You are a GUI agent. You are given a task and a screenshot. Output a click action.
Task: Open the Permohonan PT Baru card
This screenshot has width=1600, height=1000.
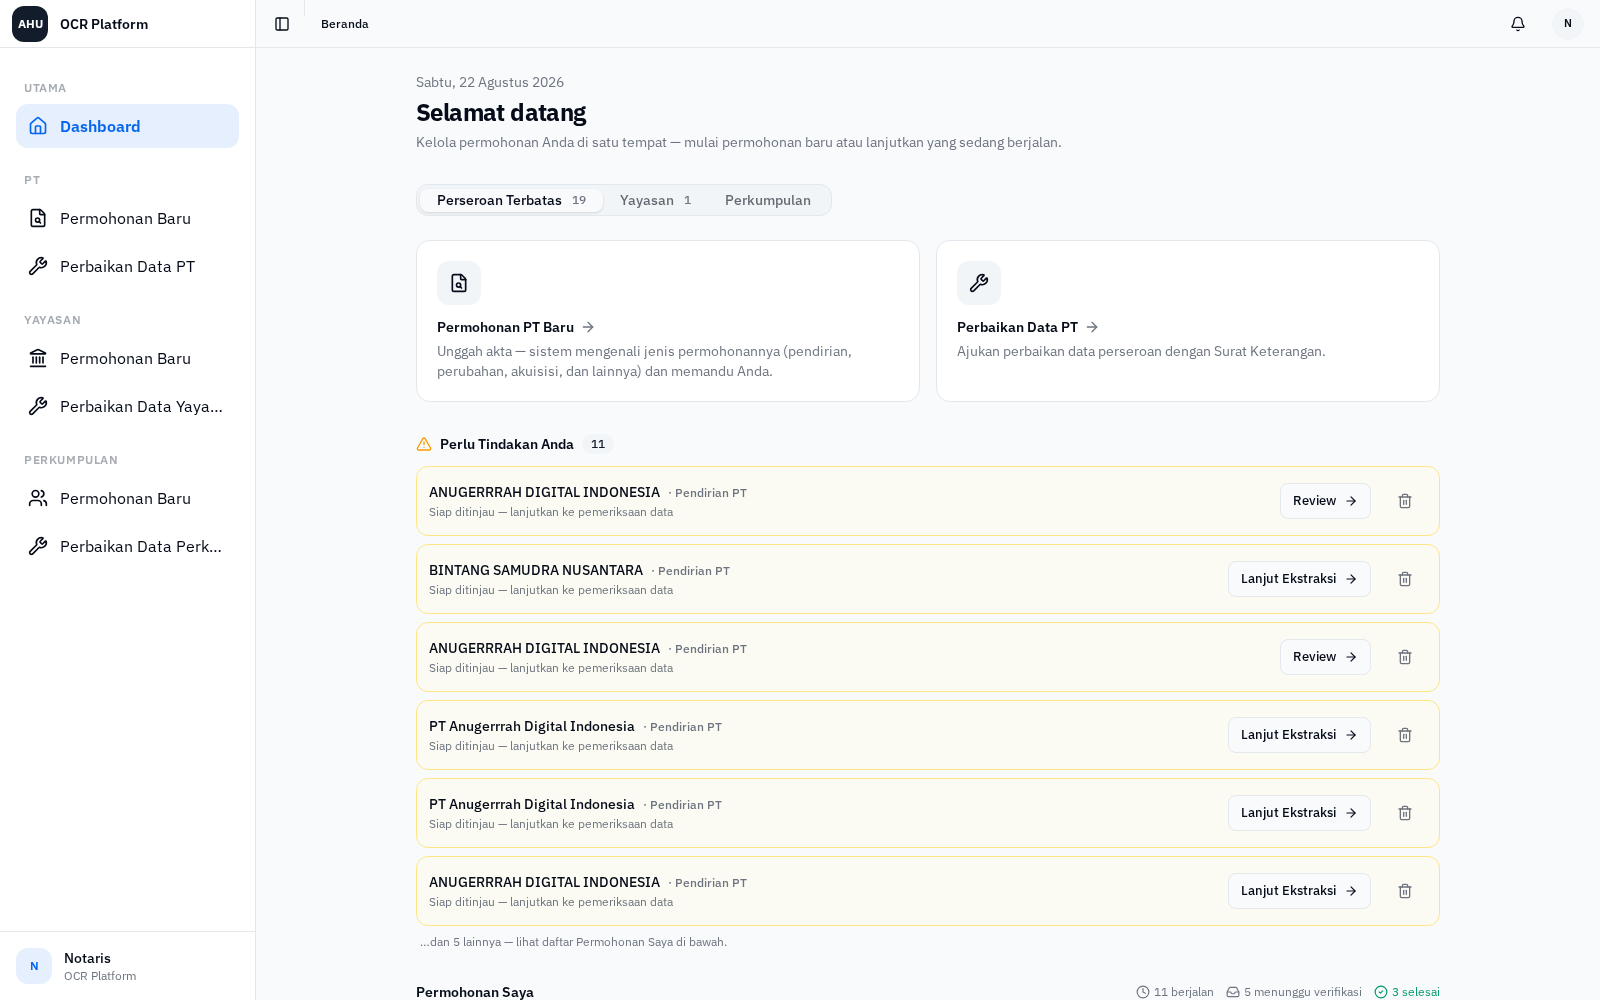point(668,321)
